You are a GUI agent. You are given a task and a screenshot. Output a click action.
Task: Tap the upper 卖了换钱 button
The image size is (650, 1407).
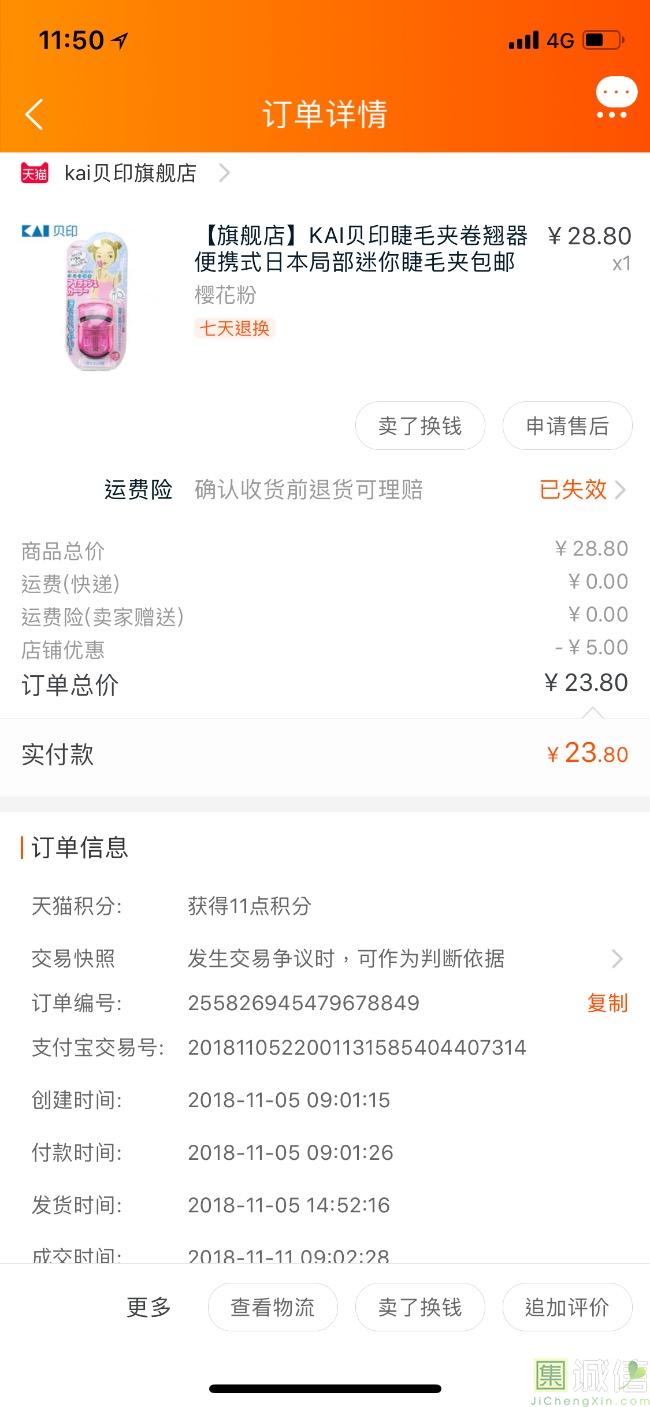pyautogui.click(x=420, y=426)
